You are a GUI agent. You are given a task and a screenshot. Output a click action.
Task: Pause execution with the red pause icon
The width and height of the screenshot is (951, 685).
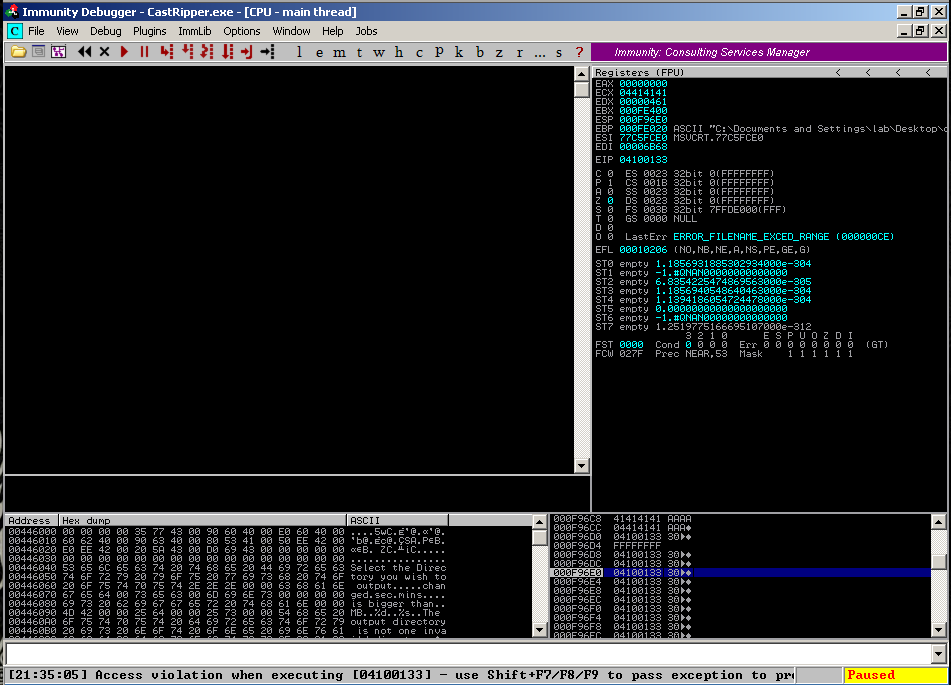pyautogui.click(x=144, y=52)
